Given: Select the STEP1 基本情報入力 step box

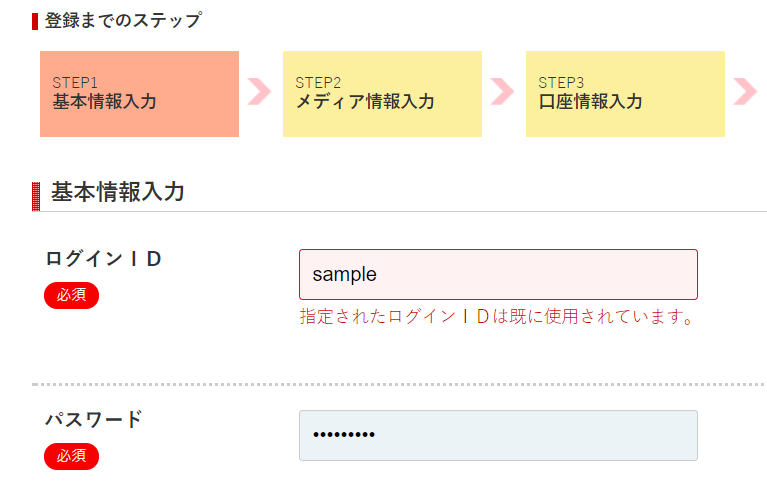Looking at the screenshot, I should [139, 94].
